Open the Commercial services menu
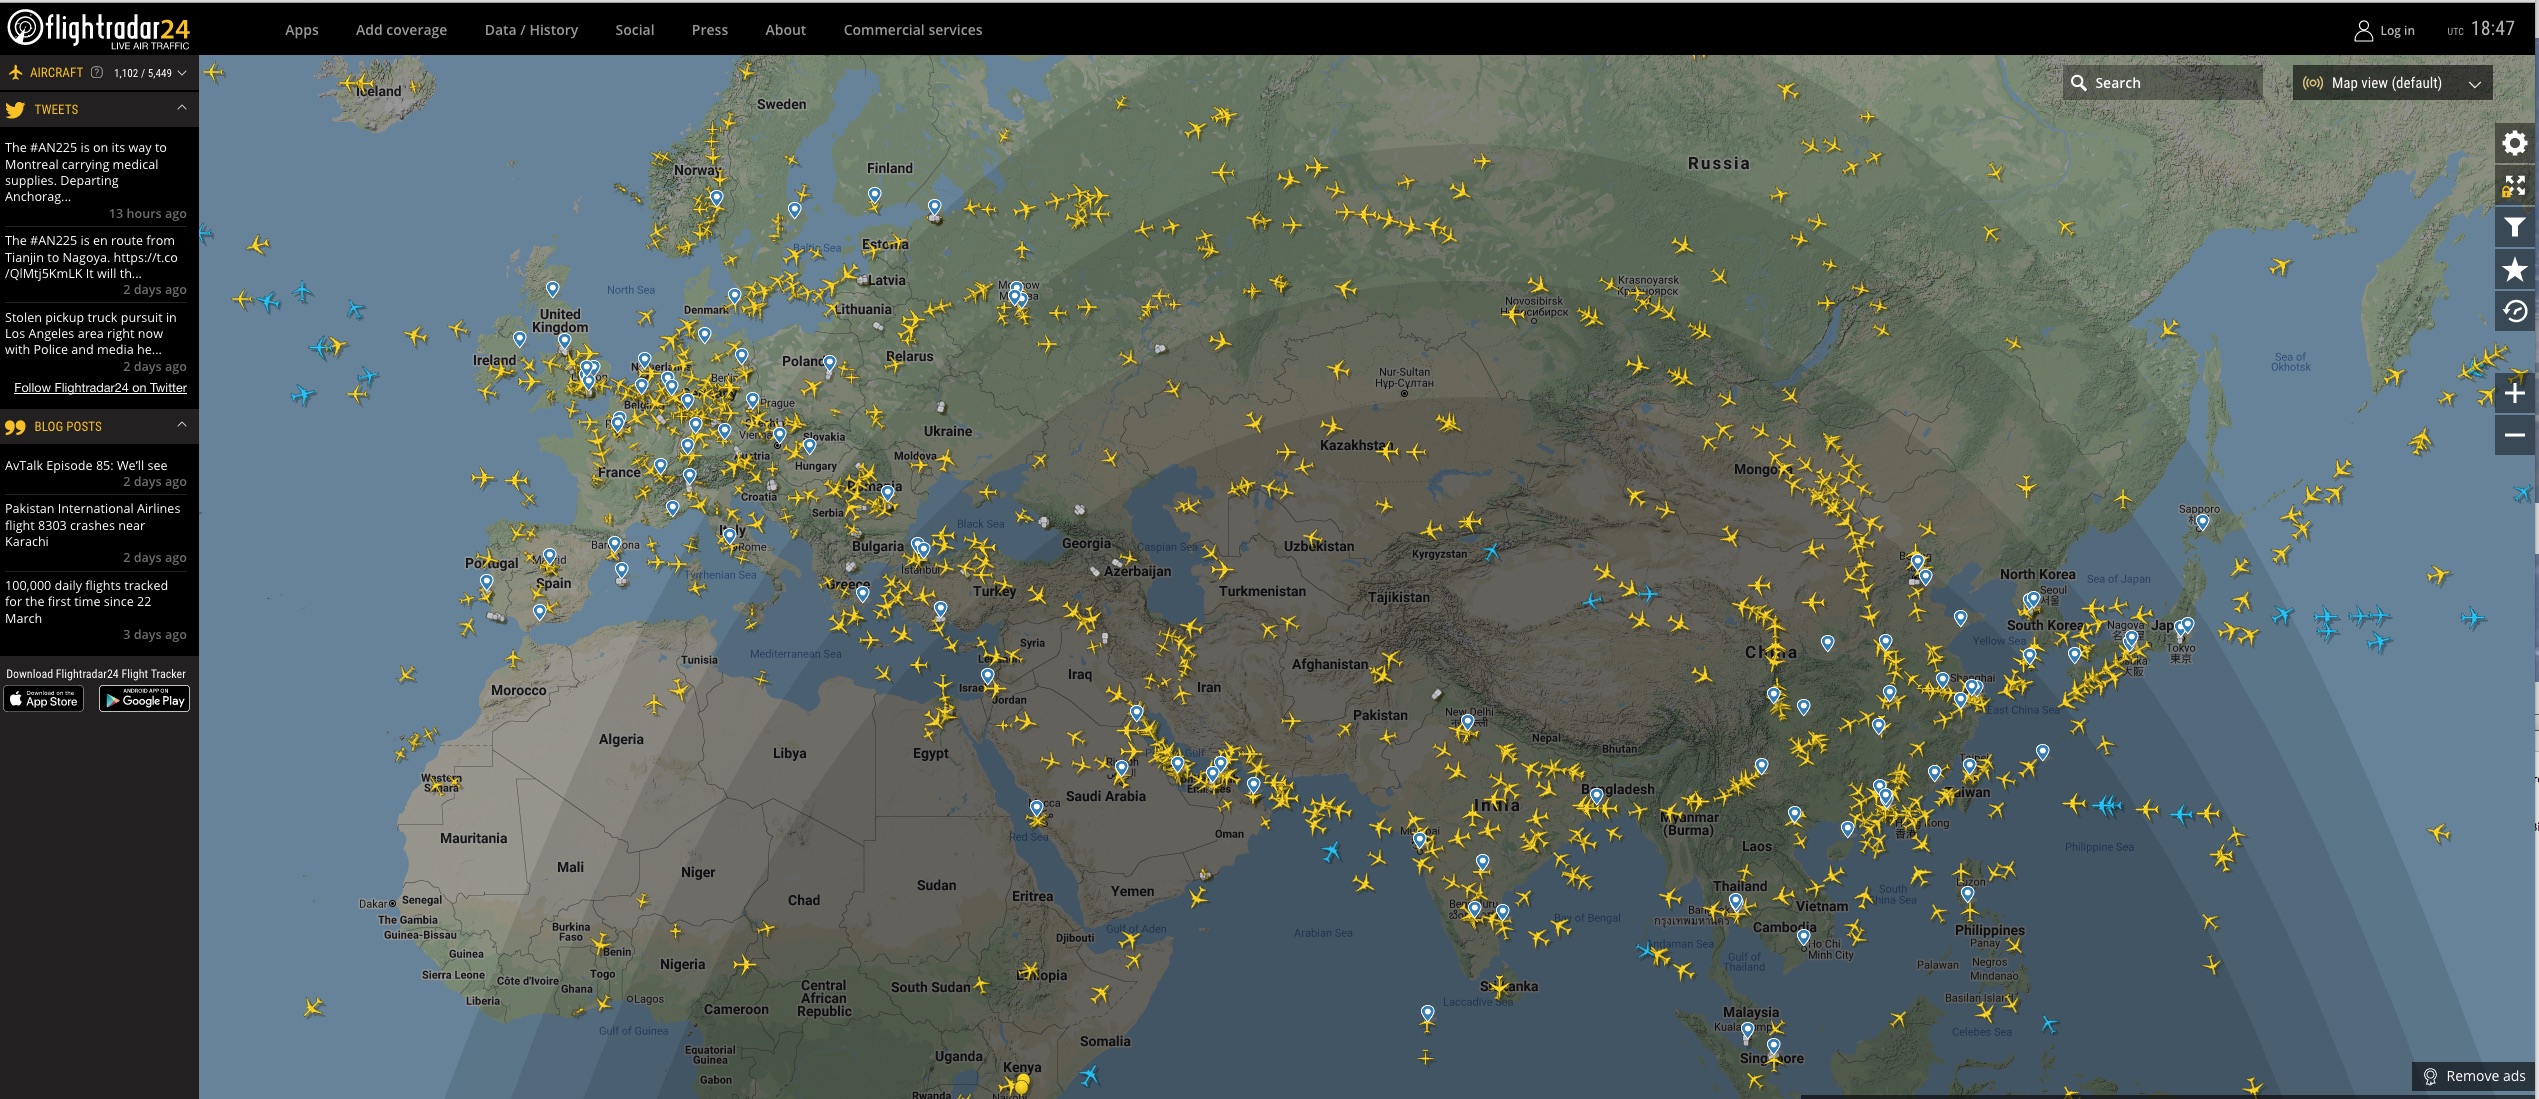Image resolution: width=2539 pixels, height=1099 pixels. [912, 30]
